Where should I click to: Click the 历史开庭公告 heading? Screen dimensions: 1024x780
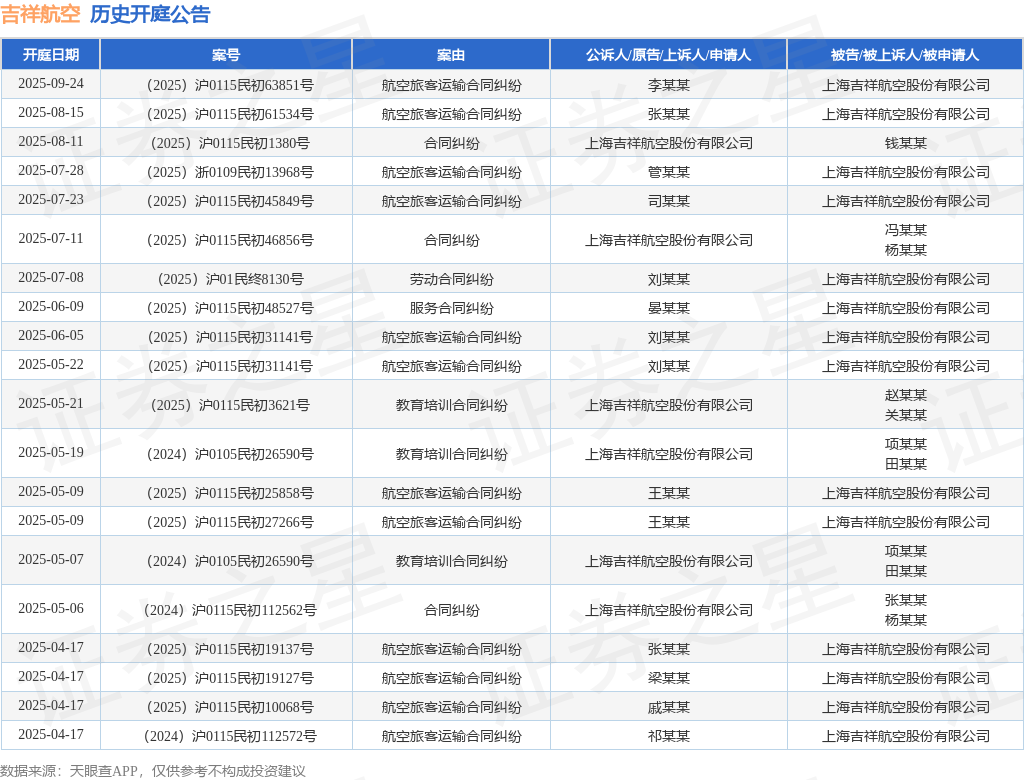coord(150,14)
